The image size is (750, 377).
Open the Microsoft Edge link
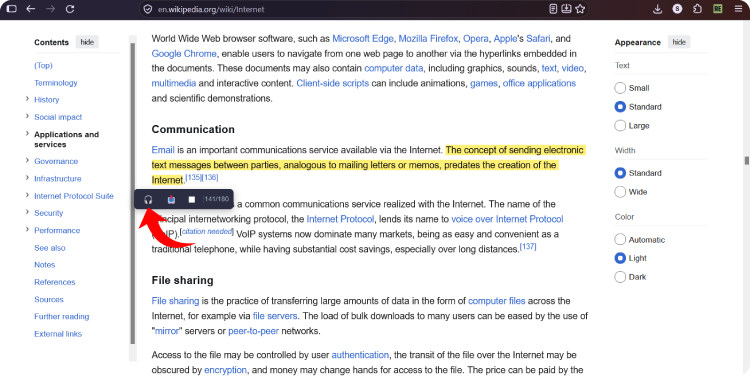[x=363, y=38]
